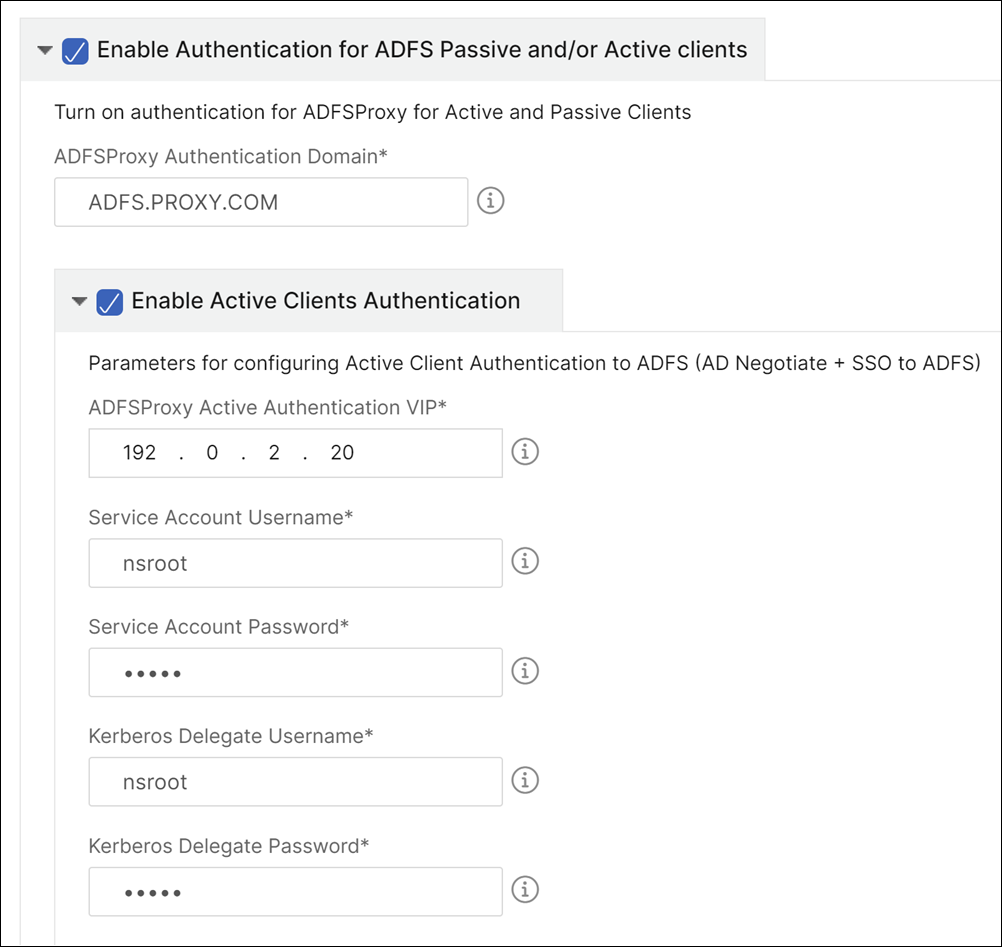
Task: Click the first octet 192 of the VIP
Action: pos(139,452)
